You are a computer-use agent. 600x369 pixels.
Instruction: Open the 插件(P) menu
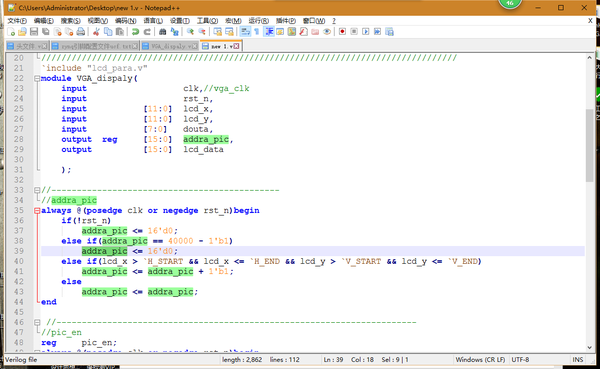tap(286, 21)
